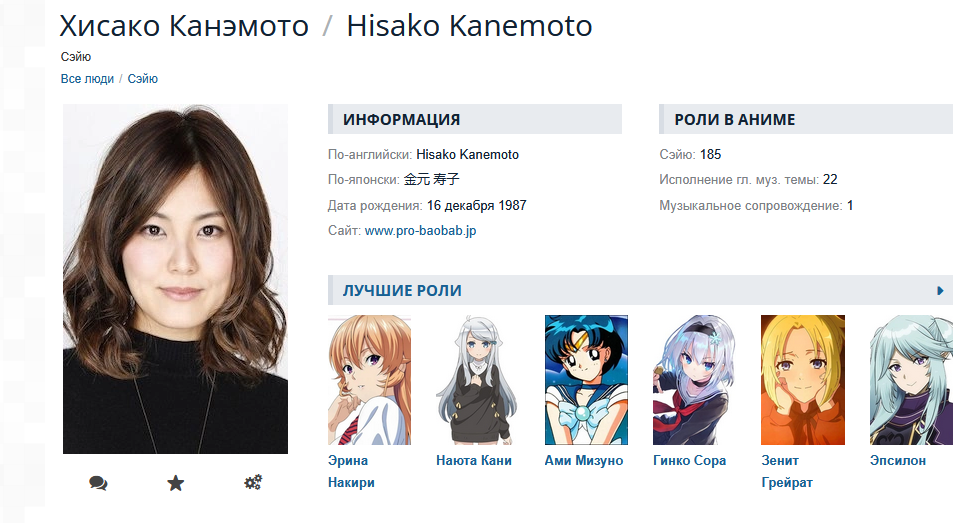Enlarge Hisako Kanemoto's profile photo
The width and height of the screenshot is (966, 523).
pos(176,279)
